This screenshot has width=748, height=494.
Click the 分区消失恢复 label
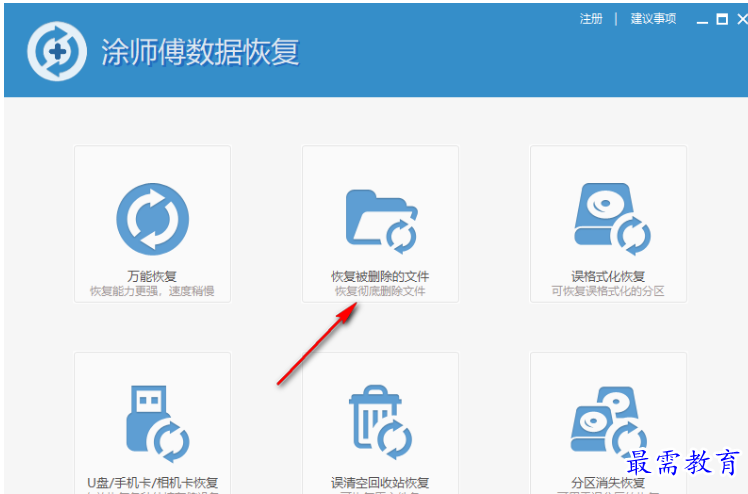tap(608, 483)
